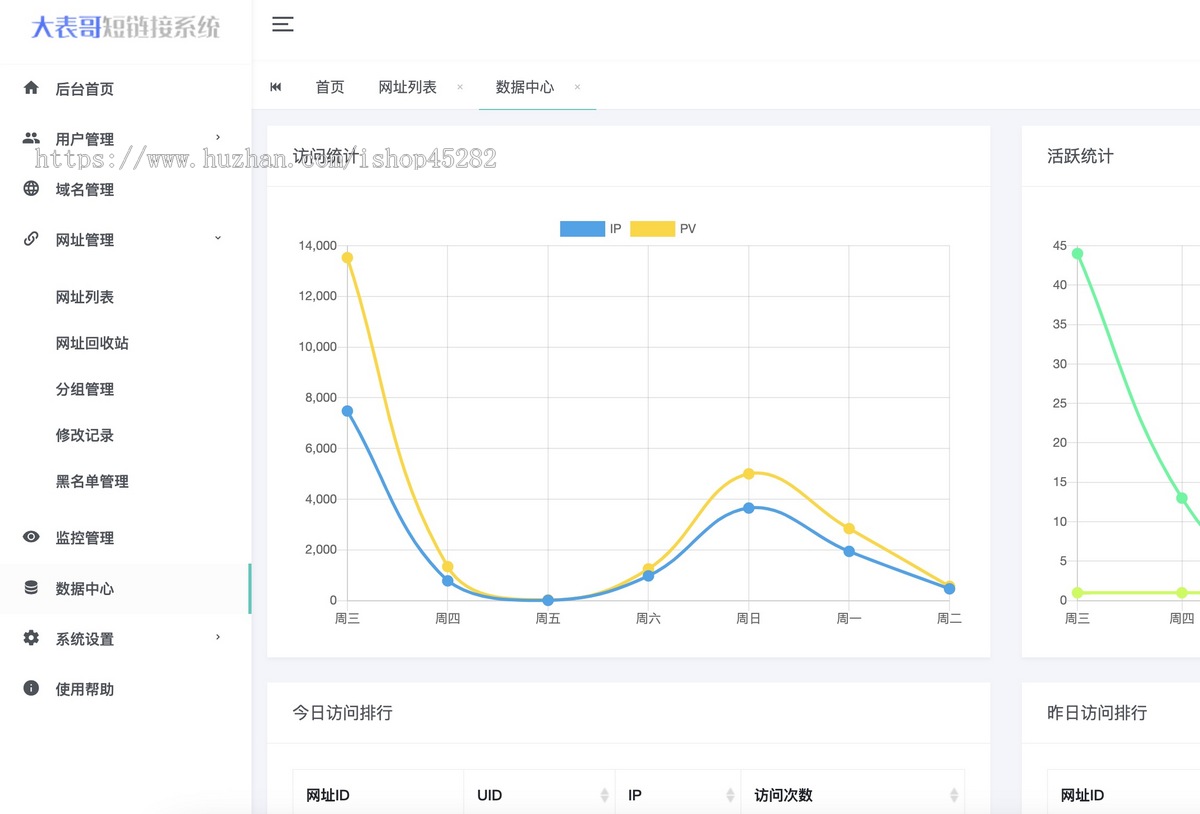This screenshot has height=814, width=1200.
Task: Go to 修改记录 submenu item
Action: coord(85,435)
